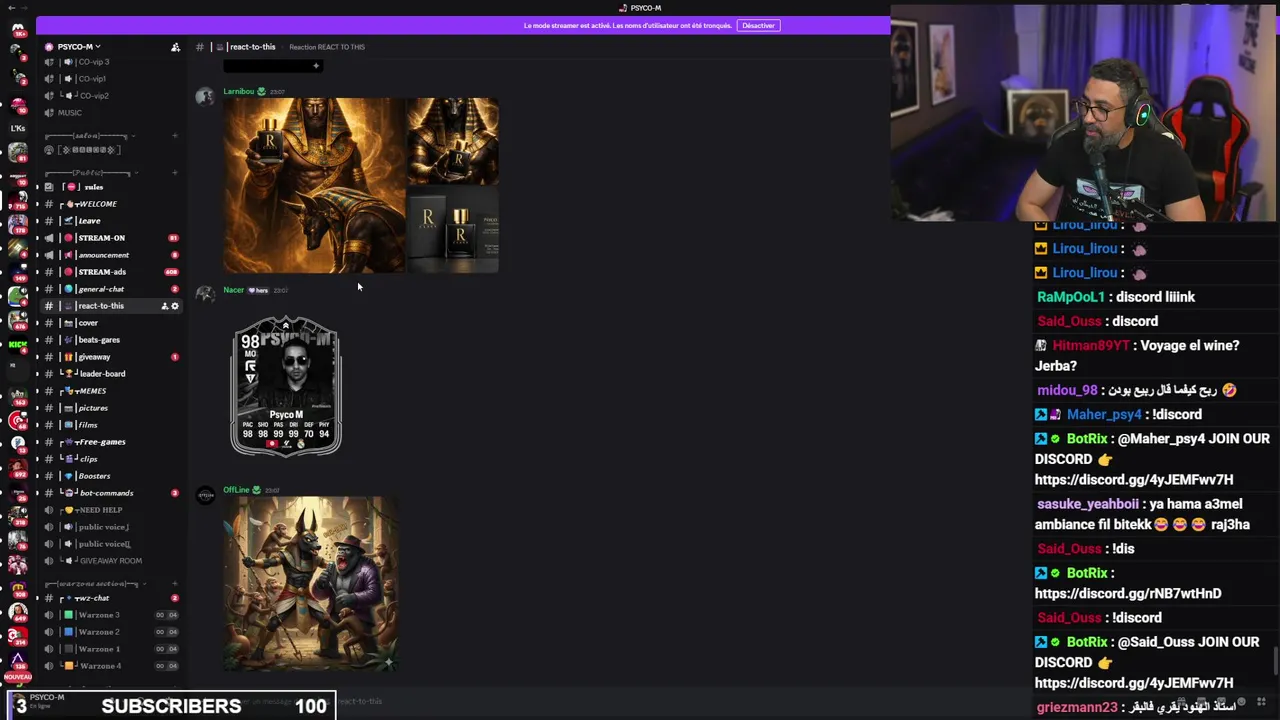Image resolution: width=1280 pixels, height=720 pixels.
Task: Open the announcement channel
Action: [110, 255]
